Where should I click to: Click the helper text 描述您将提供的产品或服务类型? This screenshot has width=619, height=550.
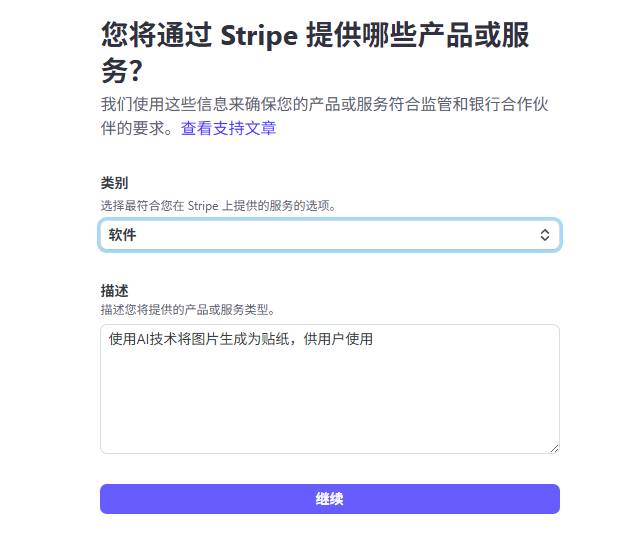(x=188, y=310)
